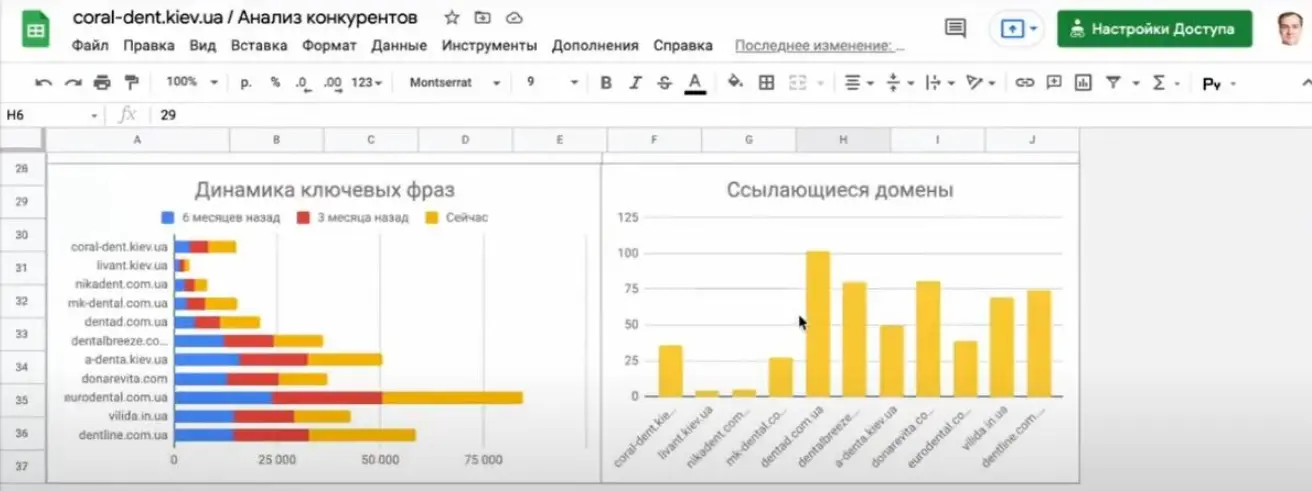Open the Файл menu
Screen dimensions: 1312x491
[x=91, y=46]
